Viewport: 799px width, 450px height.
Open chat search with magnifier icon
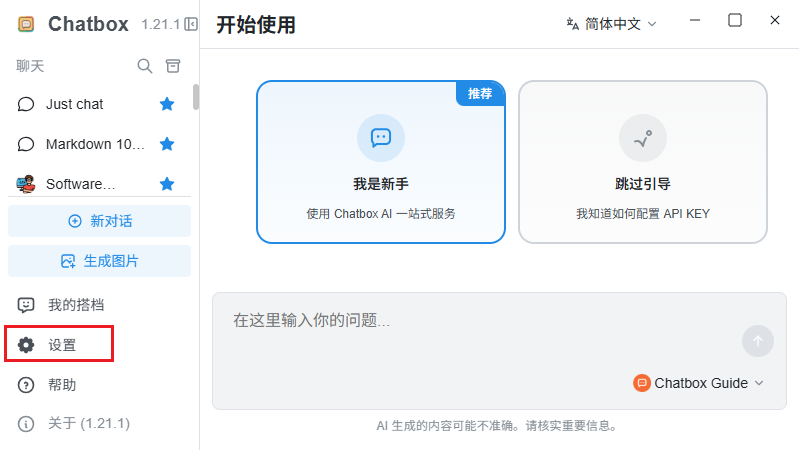(x=145, y=66)
